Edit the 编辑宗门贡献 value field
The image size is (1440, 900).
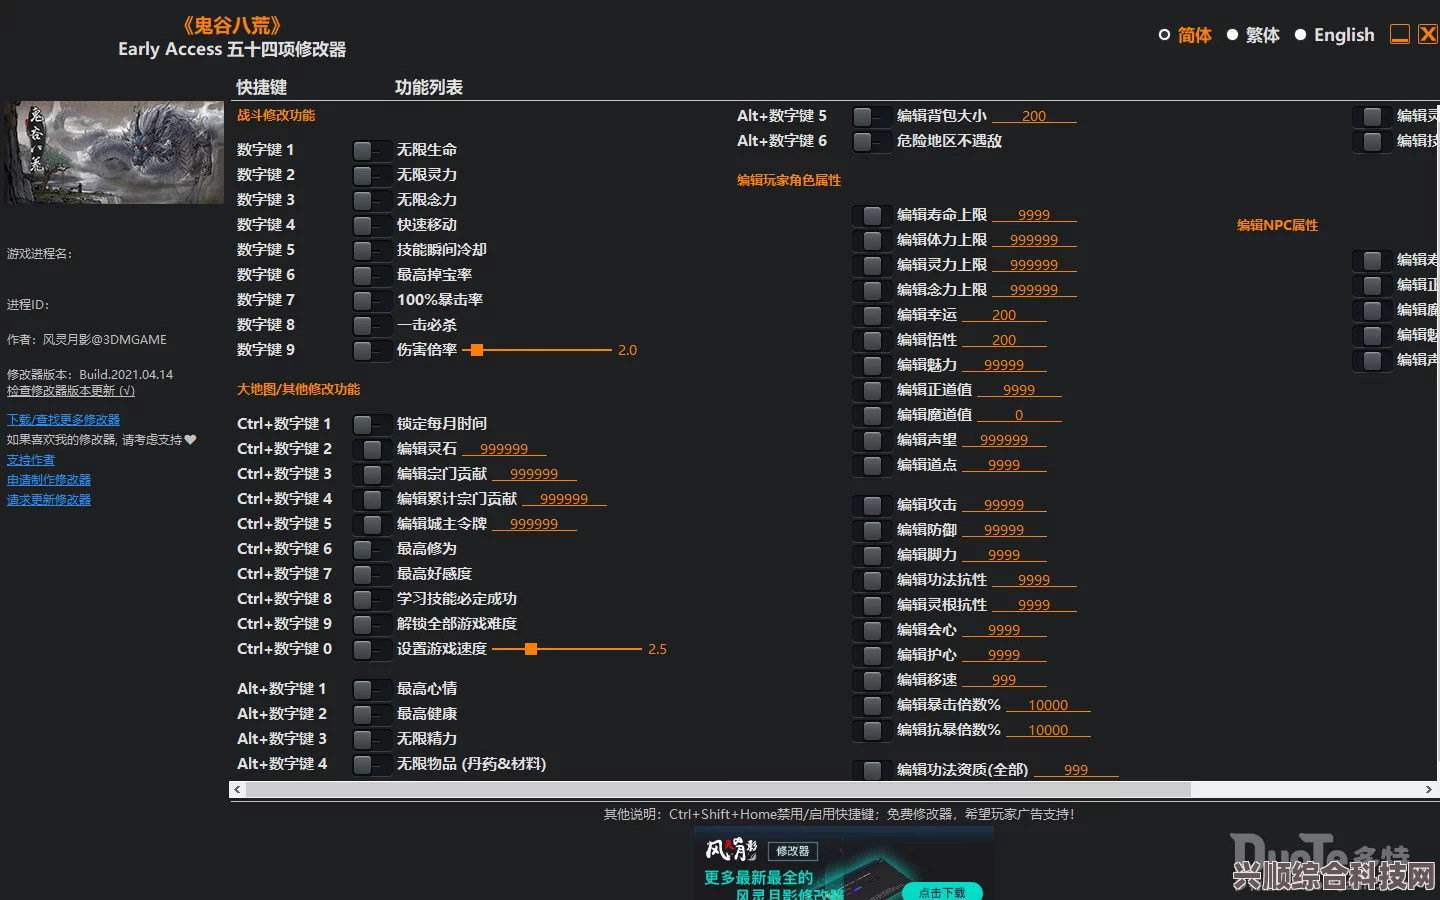pos(534,474)
